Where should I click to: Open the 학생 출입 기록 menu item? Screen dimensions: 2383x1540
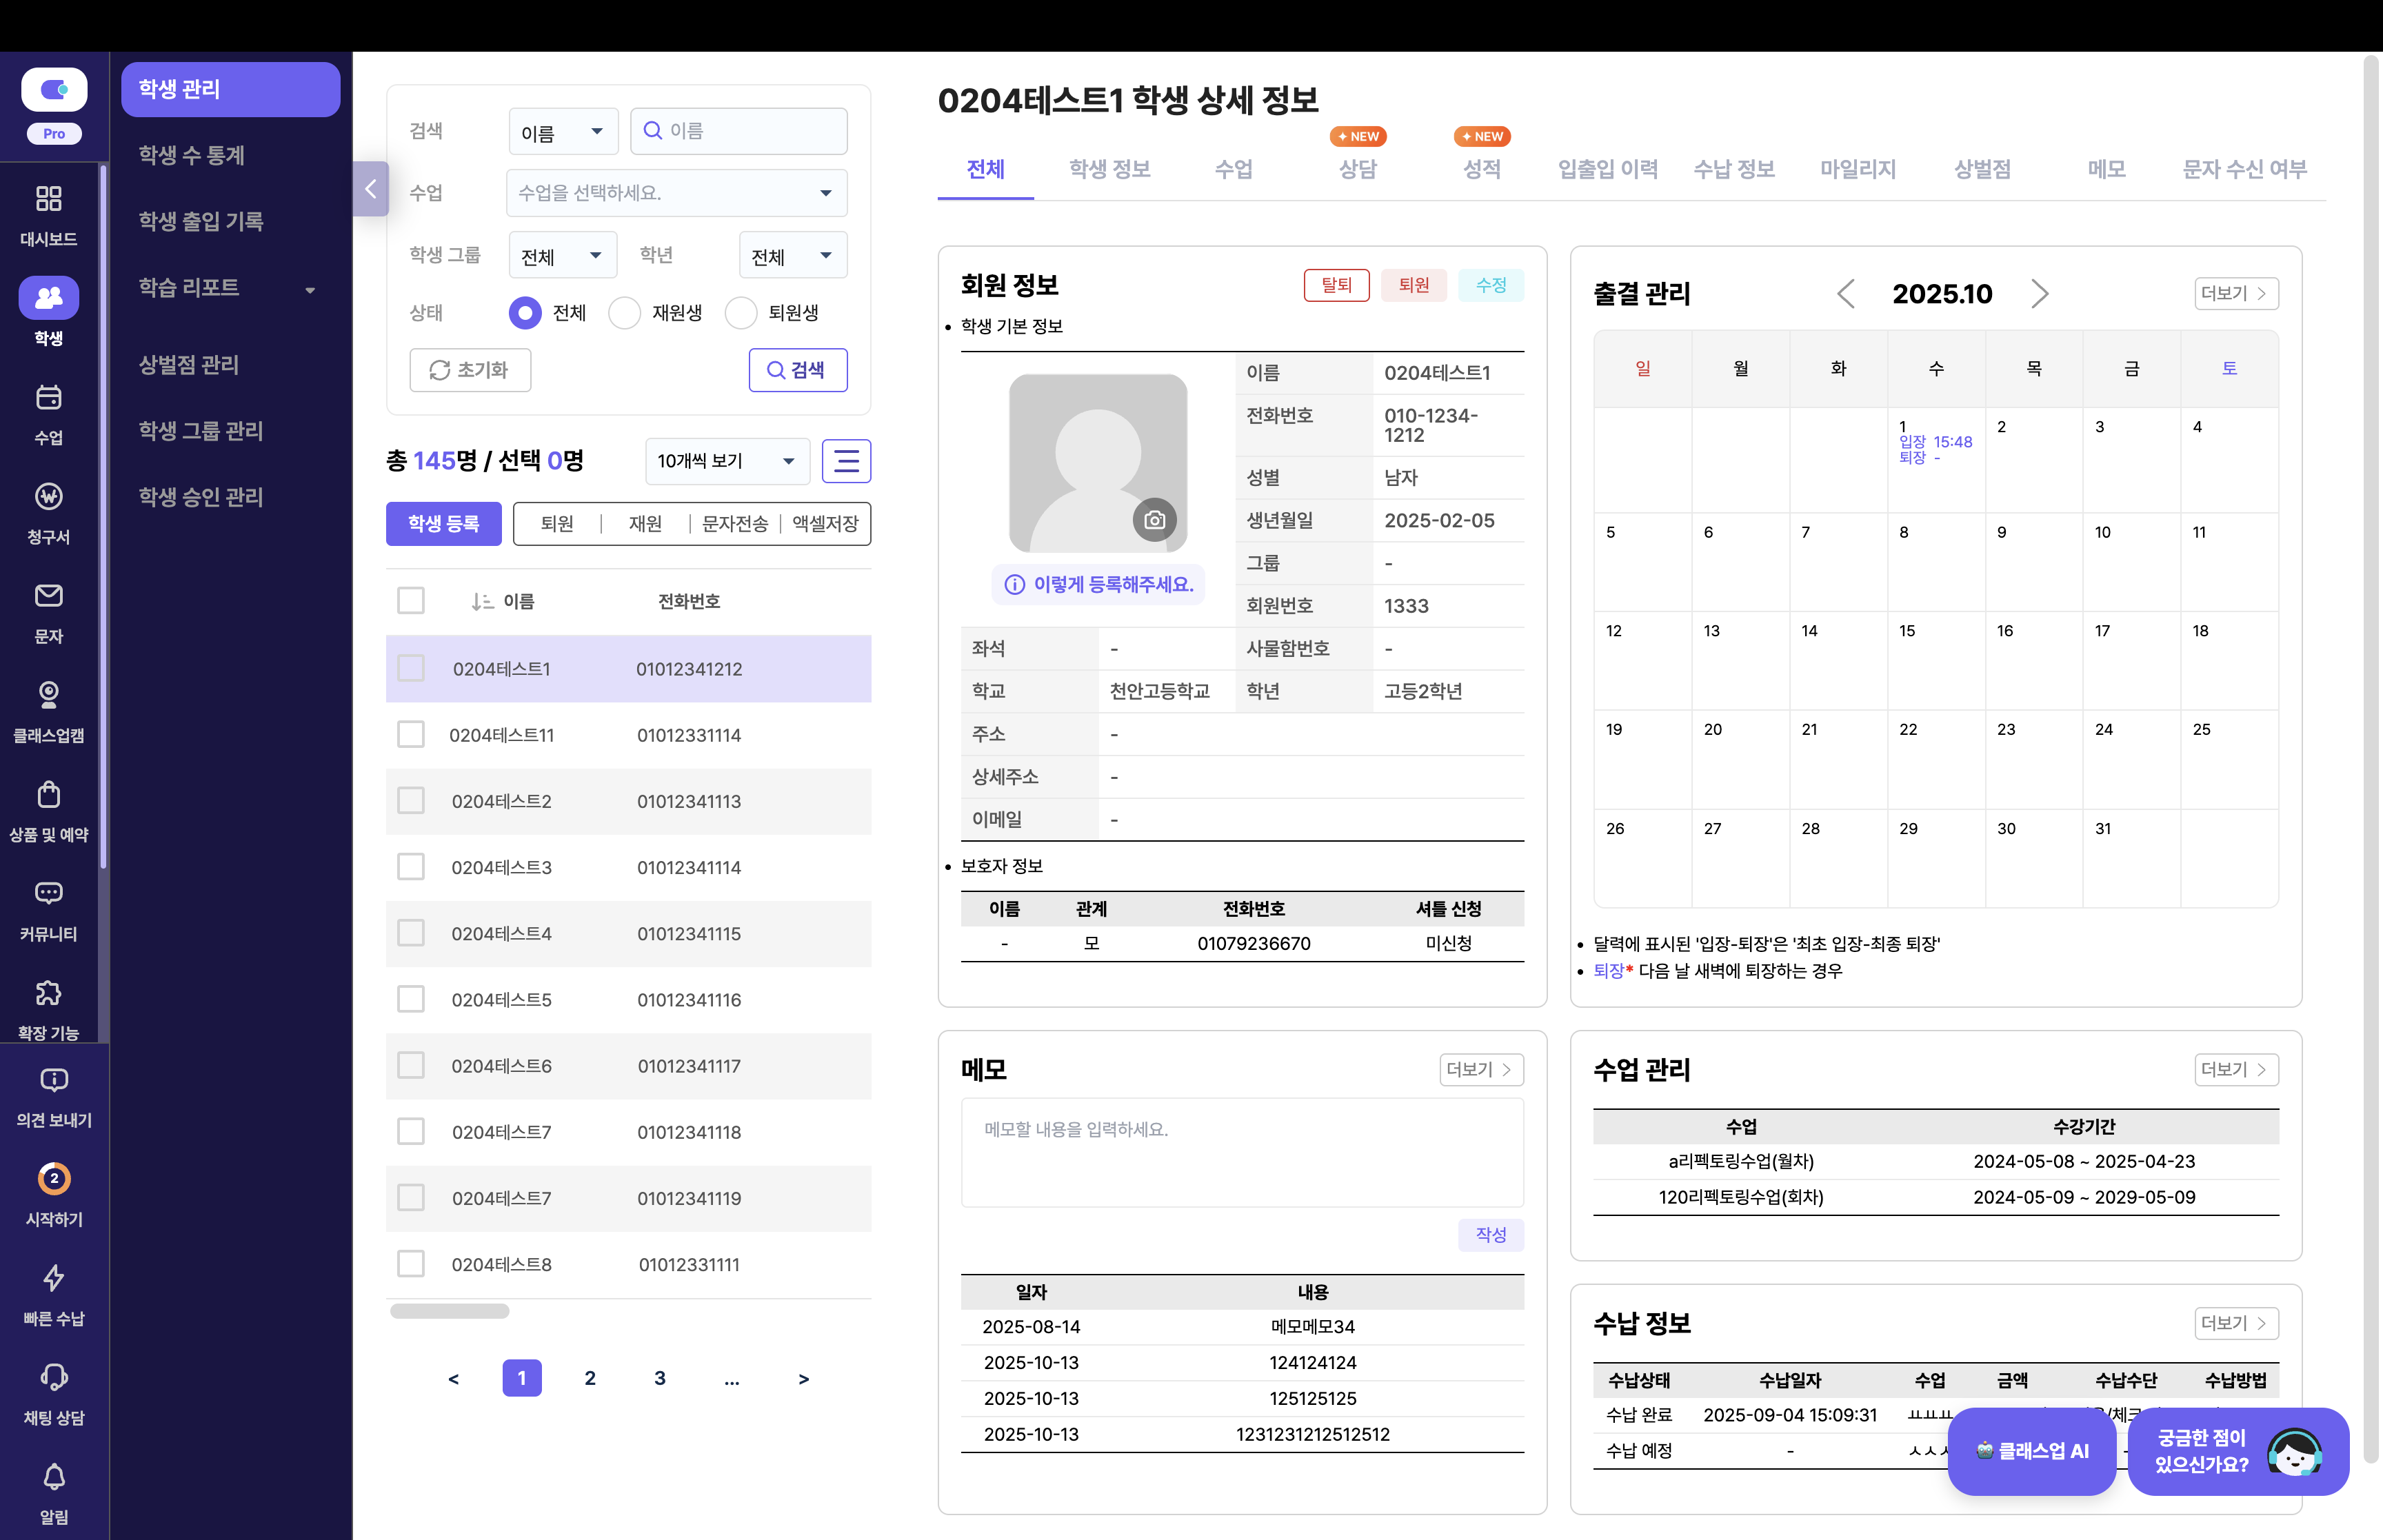(201, 221)
